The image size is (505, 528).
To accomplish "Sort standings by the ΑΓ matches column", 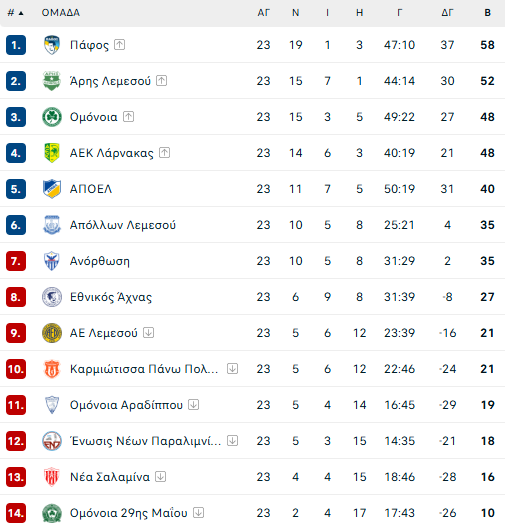I will coord(264,13).
